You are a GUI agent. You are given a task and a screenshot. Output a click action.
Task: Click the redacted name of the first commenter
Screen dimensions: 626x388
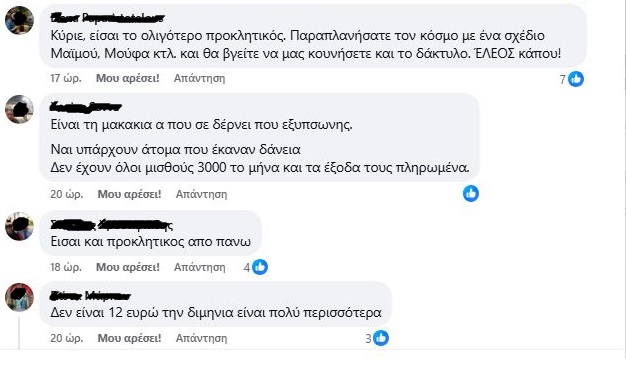pos(107,18)
